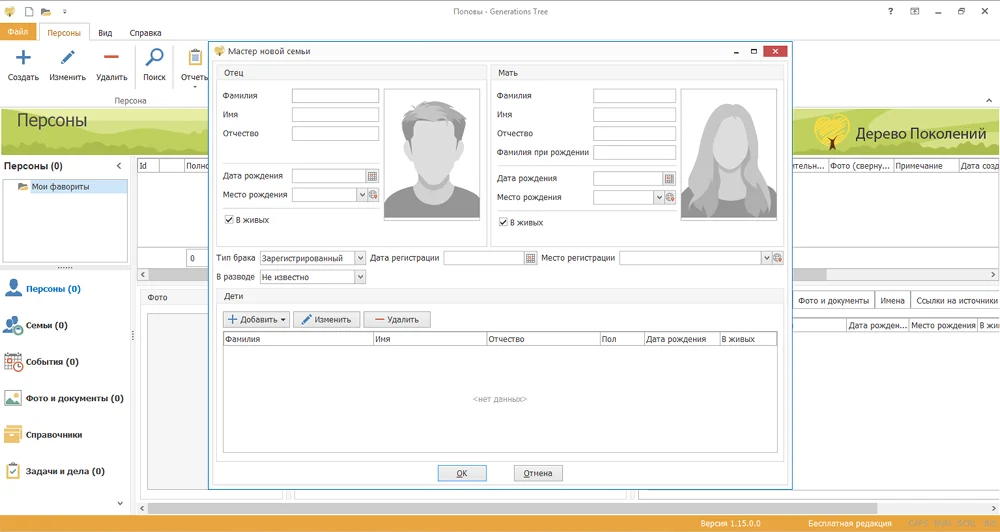This screenshot has width=1000, height=532.
Task: Click the father's Фамилия input field
Action: pyautogui.click(x=335, y=96)
